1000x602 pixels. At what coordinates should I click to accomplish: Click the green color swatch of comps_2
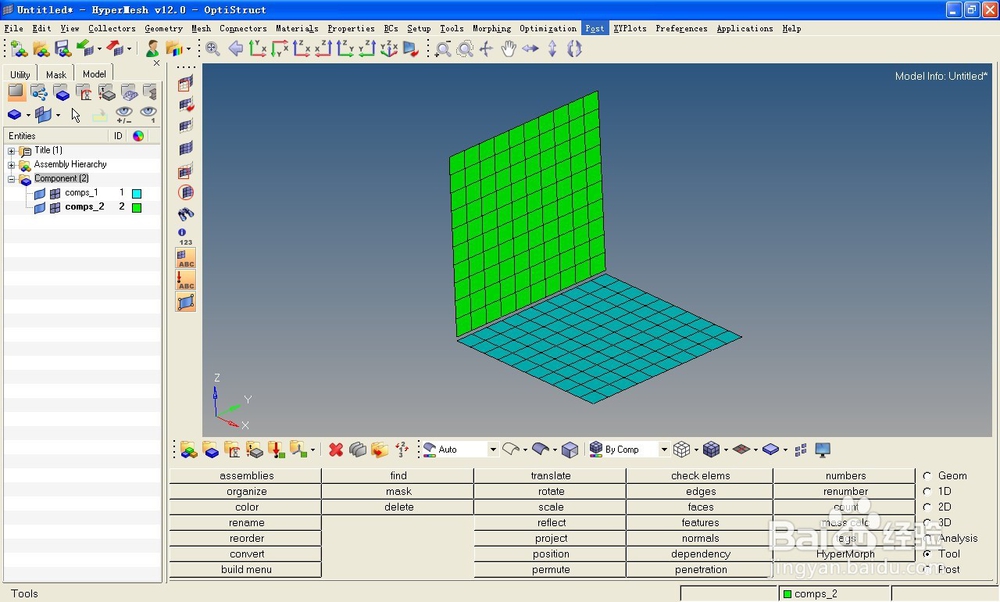pyautogui.click(x=136, y=207)
